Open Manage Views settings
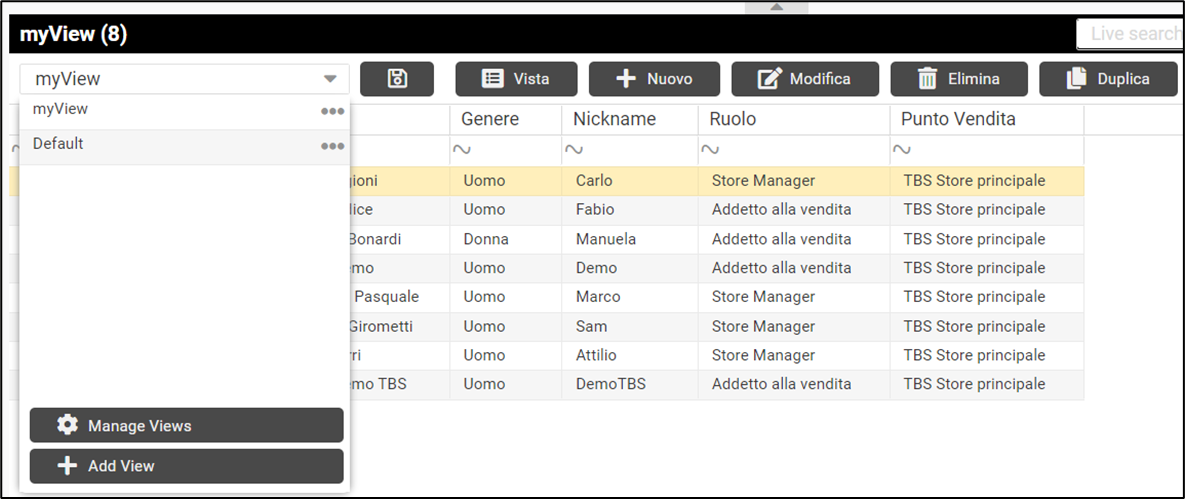The image size is (1185, 499). [x=186, y=425]
